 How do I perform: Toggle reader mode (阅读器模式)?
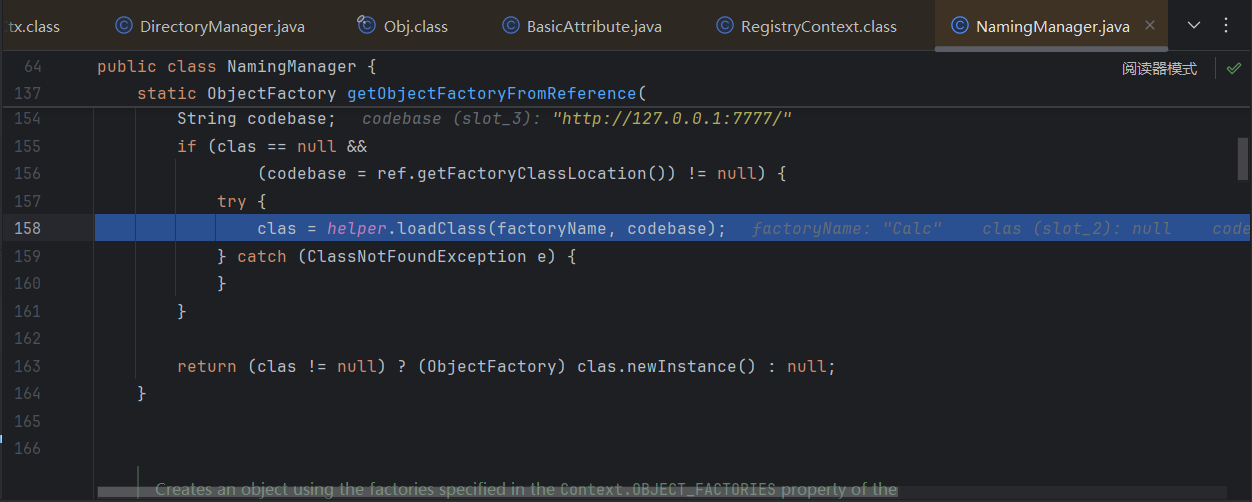(1159, 69)
